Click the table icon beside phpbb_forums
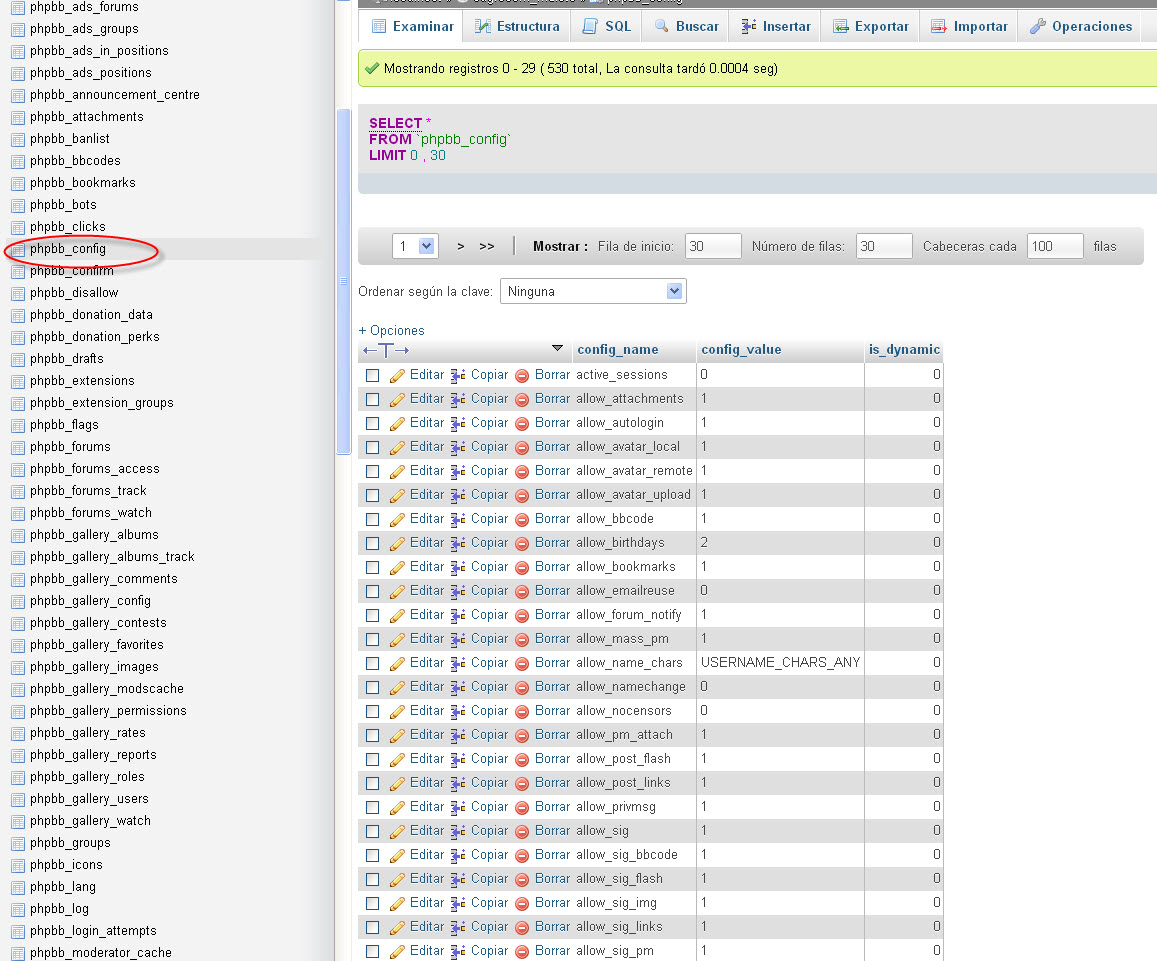This screenshot has height=961, width=1157. point(18,447)
